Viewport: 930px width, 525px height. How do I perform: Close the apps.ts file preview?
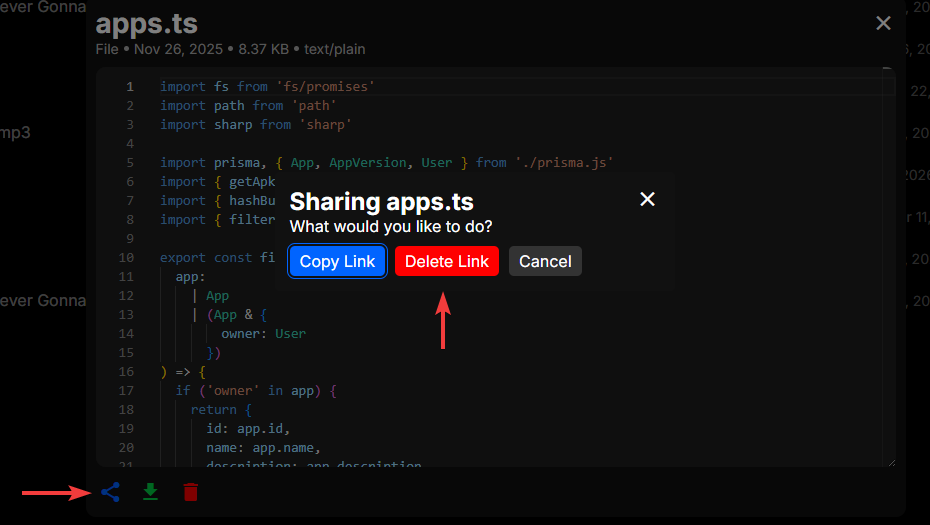coord(883,23)
